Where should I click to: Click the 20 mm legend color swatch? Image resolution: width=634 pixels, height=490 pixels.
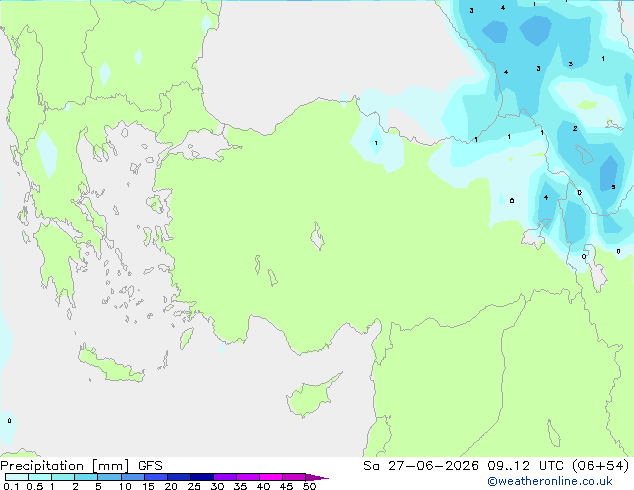[x=179, y=477]
